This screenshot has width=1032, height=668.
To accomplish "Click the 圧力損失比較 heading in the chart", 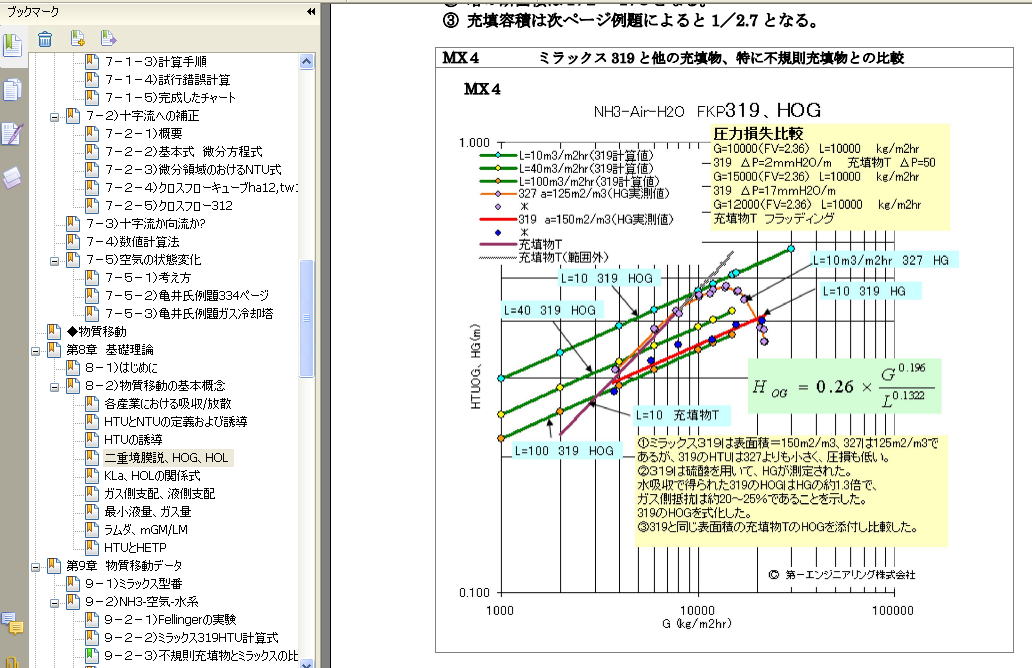I will tap(758, 134).
